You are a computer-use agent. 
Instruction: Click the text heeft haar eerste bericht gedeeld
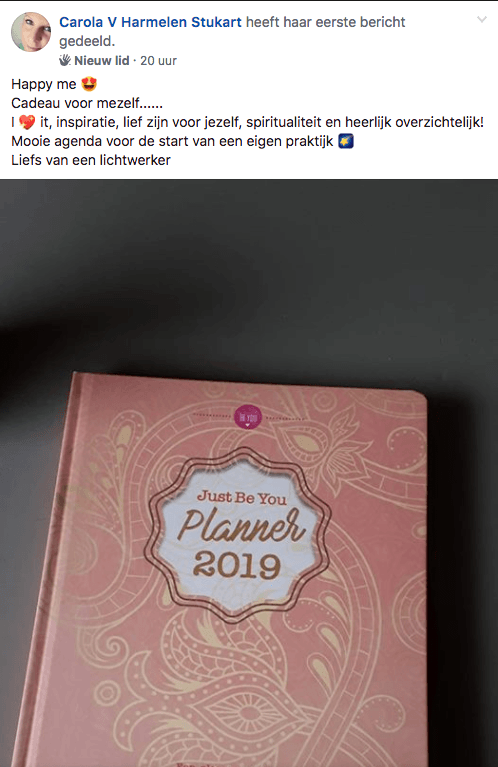(x=232, y=31)
